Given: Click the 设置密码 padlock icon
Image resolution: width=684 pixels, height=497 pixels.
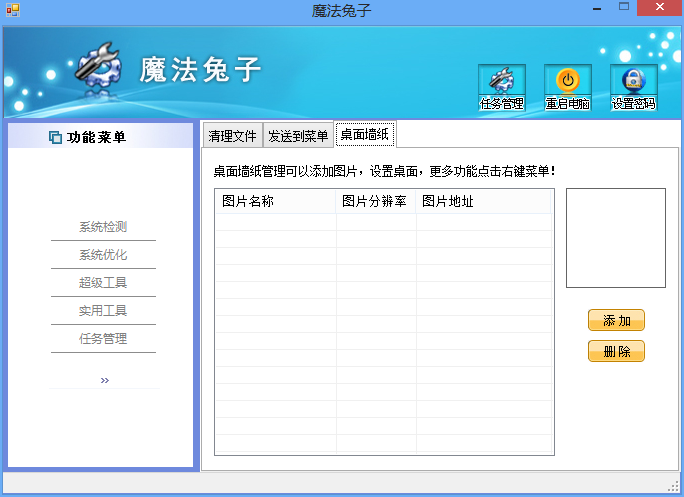Looking at the screenshot, I should tap(633, 87).
